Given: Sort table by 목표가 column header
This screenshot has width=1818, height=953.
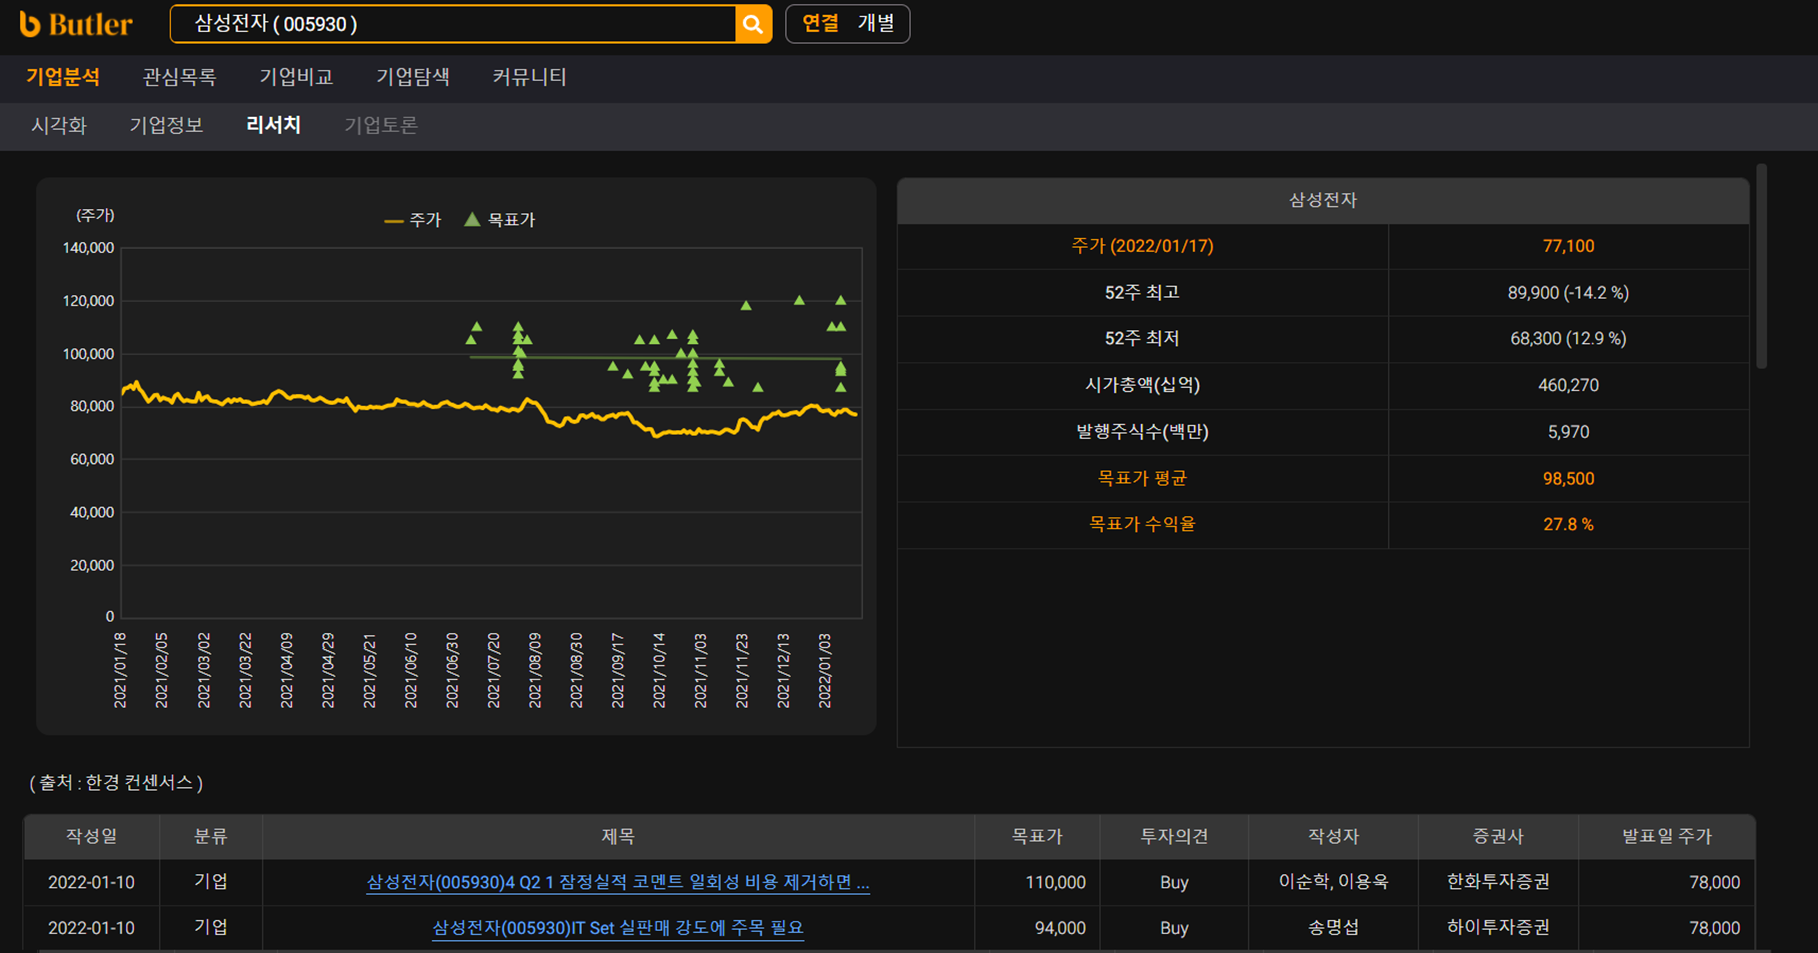Looking at the screenshot, I should (1037, 836).
